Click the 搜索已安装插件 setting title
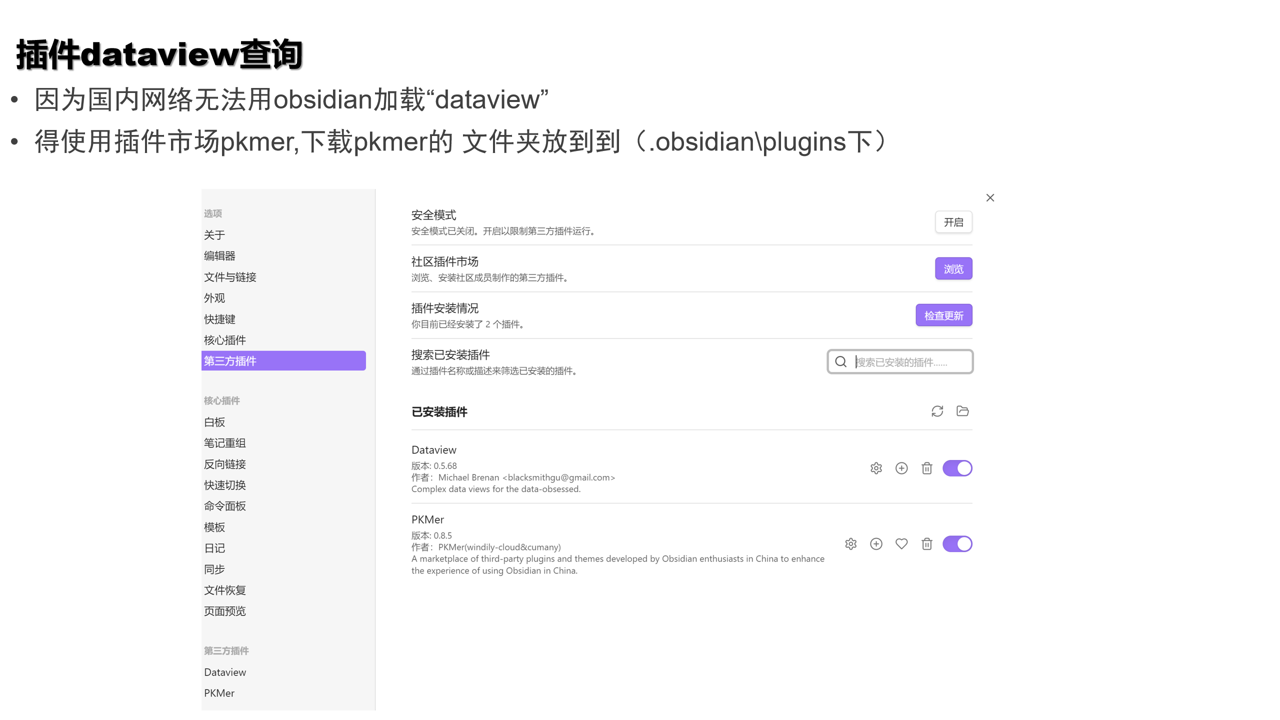This screenshot has width=1280, height=720. tap(451, 355)
